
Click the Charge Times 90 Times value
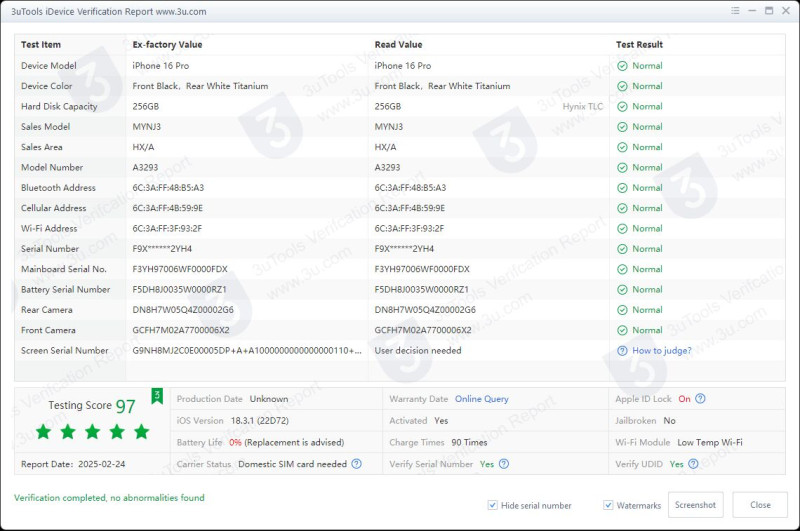click(x=469, y=442)
